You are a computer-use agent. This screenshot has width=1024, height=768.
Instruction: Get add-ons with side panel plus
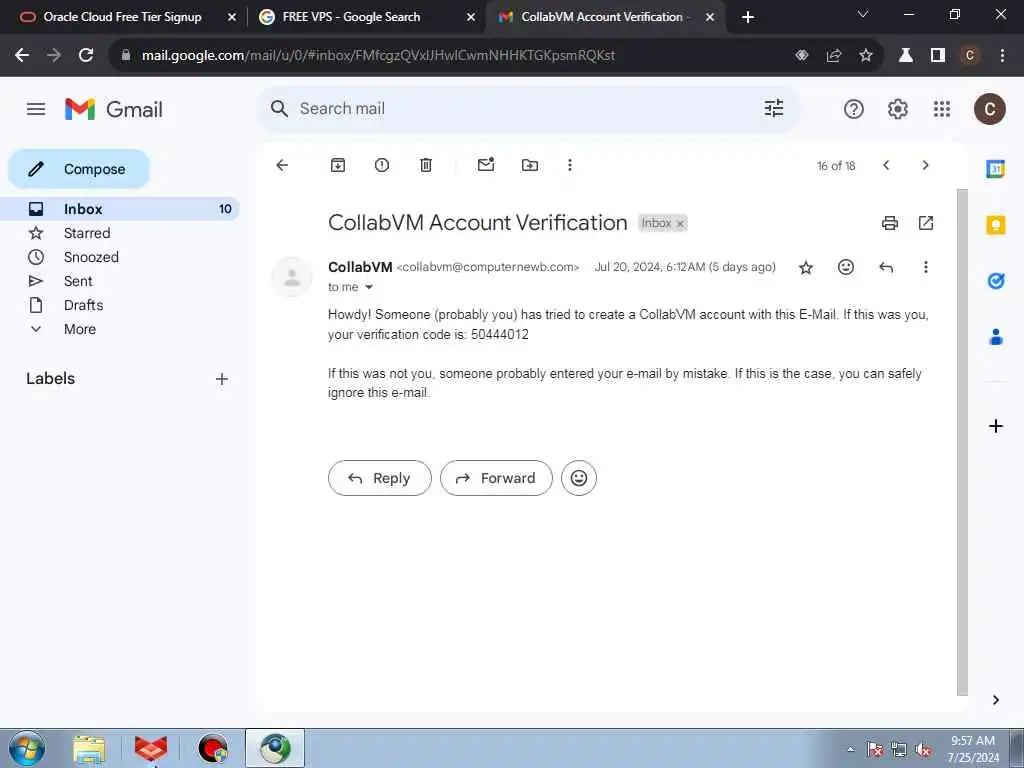[x=995, y=426]
